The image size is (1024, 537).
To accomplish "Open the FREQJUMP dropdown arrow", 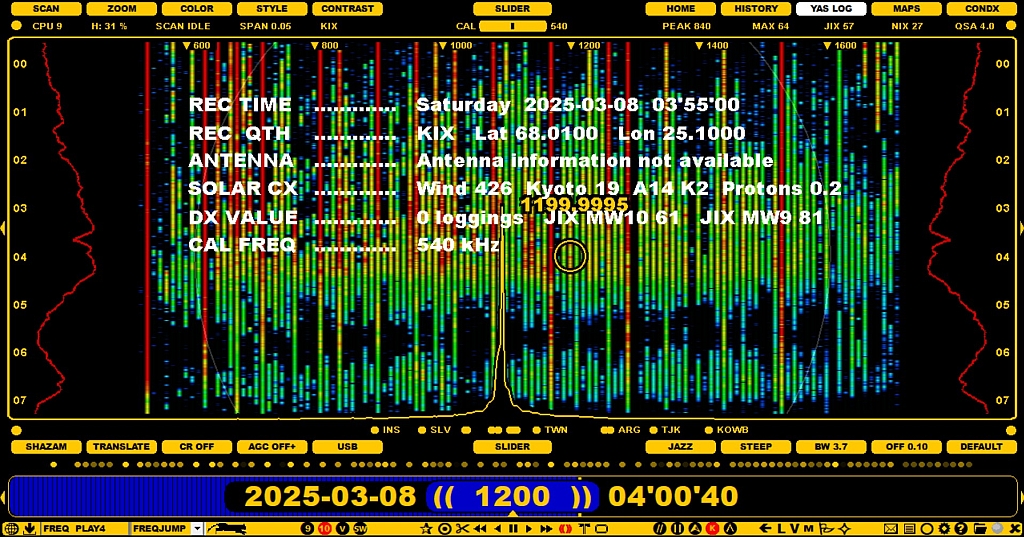I will [x=197, y=528].
